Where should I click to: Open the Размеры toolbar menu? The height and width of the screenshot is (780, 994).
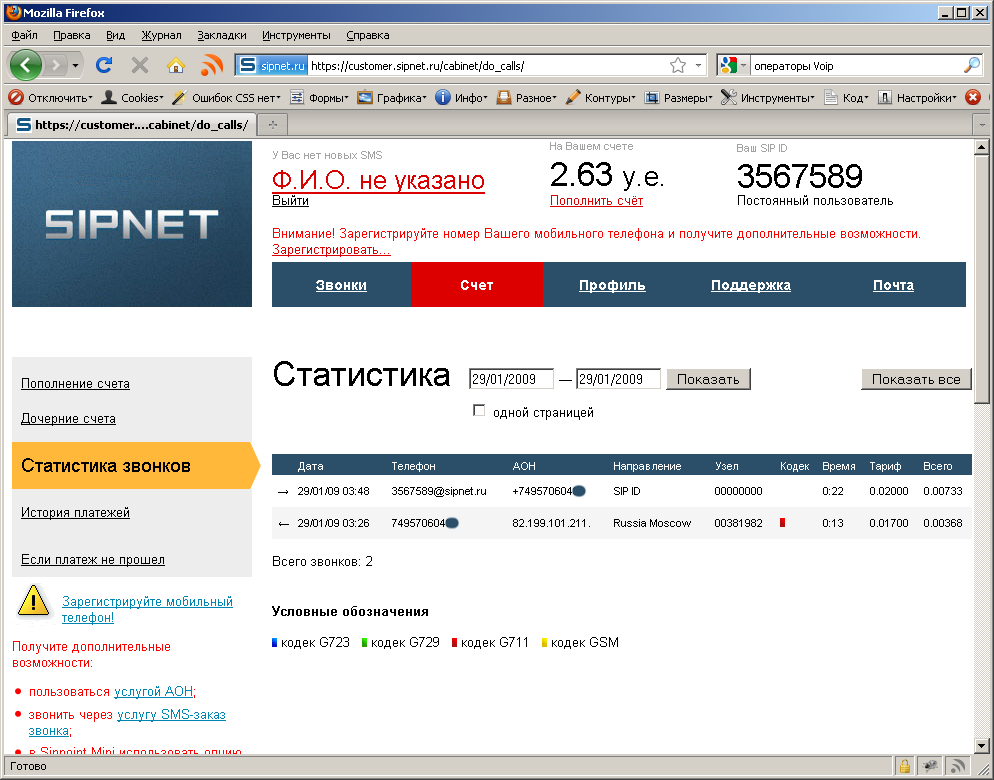(678, 98)
